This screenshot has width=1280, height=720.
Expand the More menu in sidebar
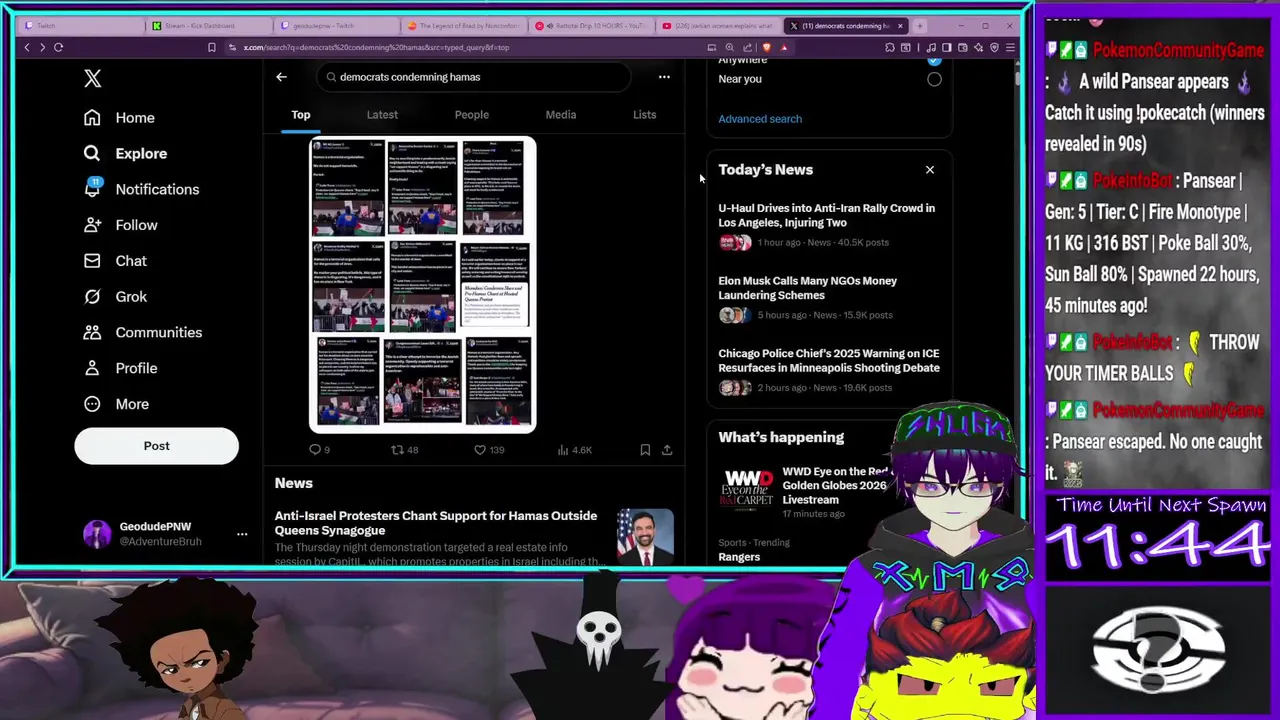pyautogui.click(x=117, y=404)
